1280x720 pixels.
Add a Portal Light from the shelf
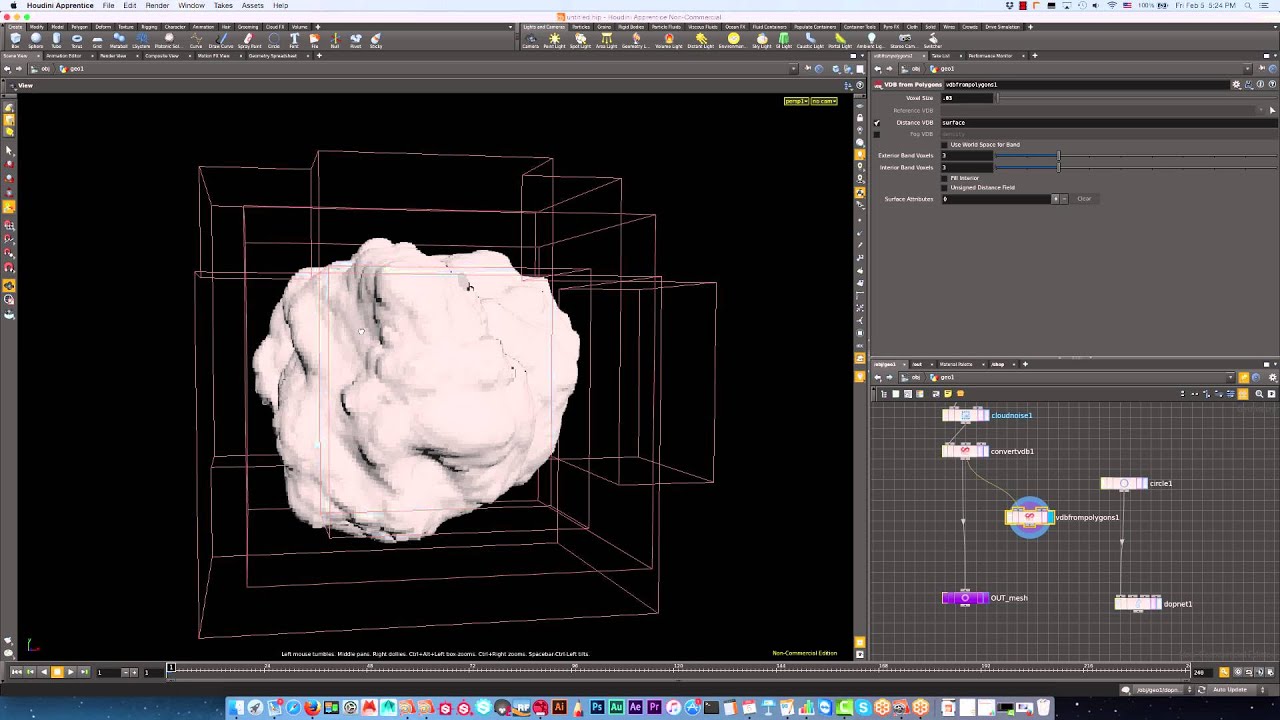coord(840,40)
